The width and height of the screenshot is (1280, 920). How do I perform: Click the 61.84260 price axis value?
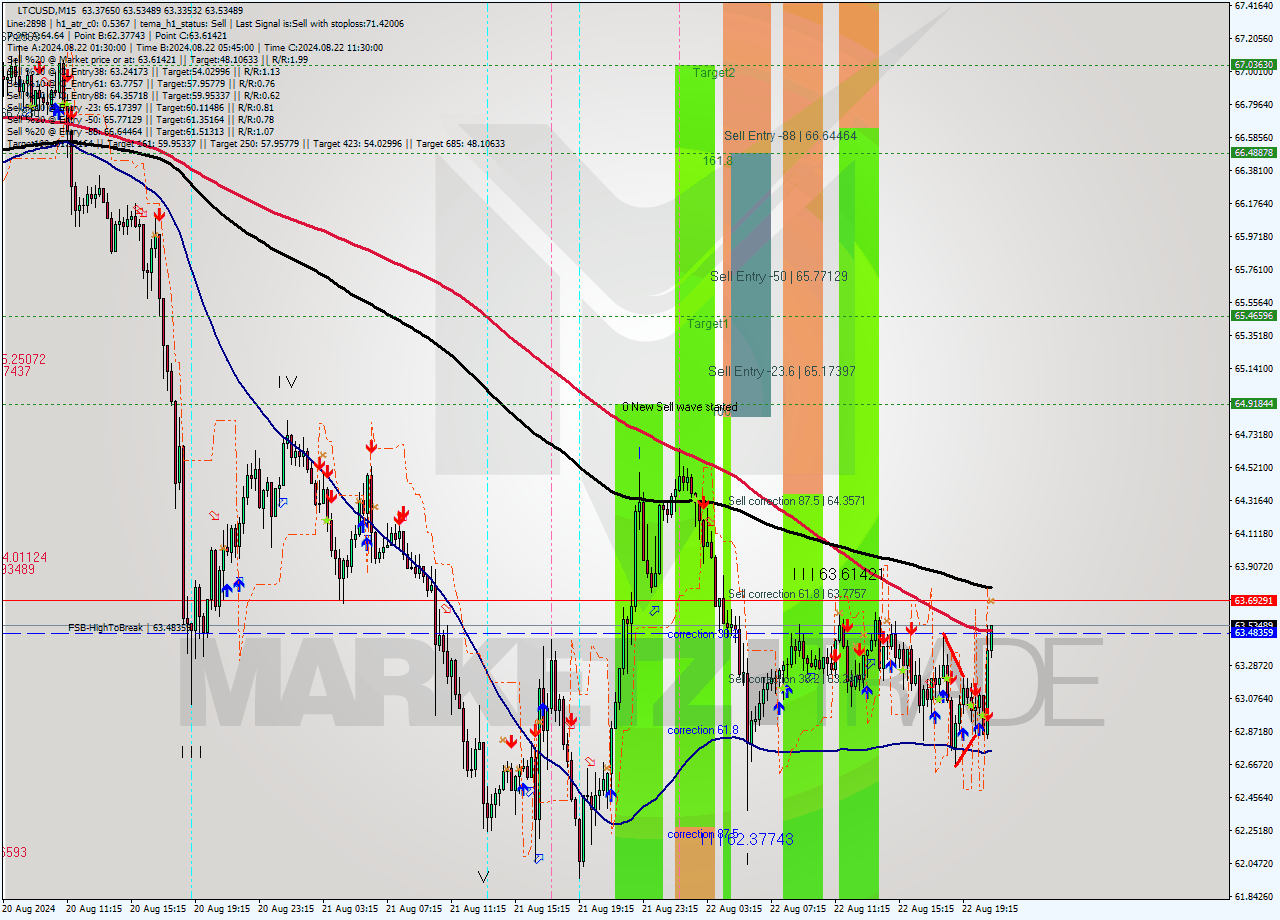tap(1253, 896)
